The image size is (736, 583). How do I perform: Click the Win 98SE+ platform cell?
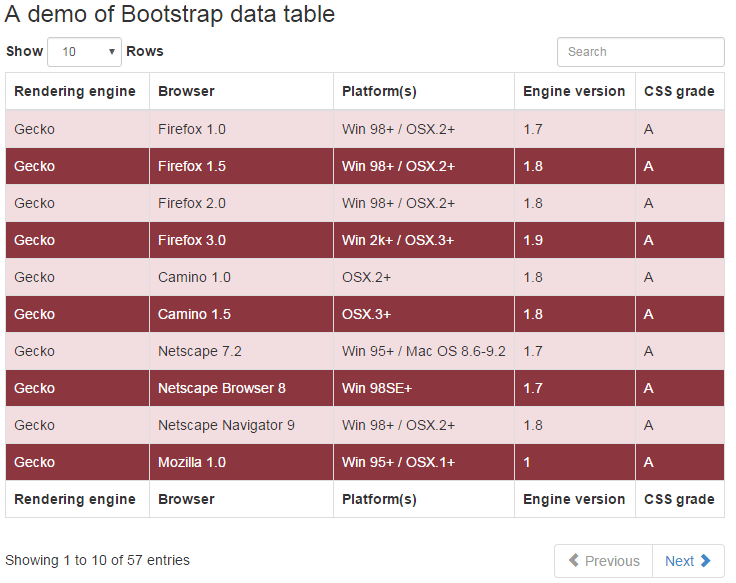pos(424,388)
